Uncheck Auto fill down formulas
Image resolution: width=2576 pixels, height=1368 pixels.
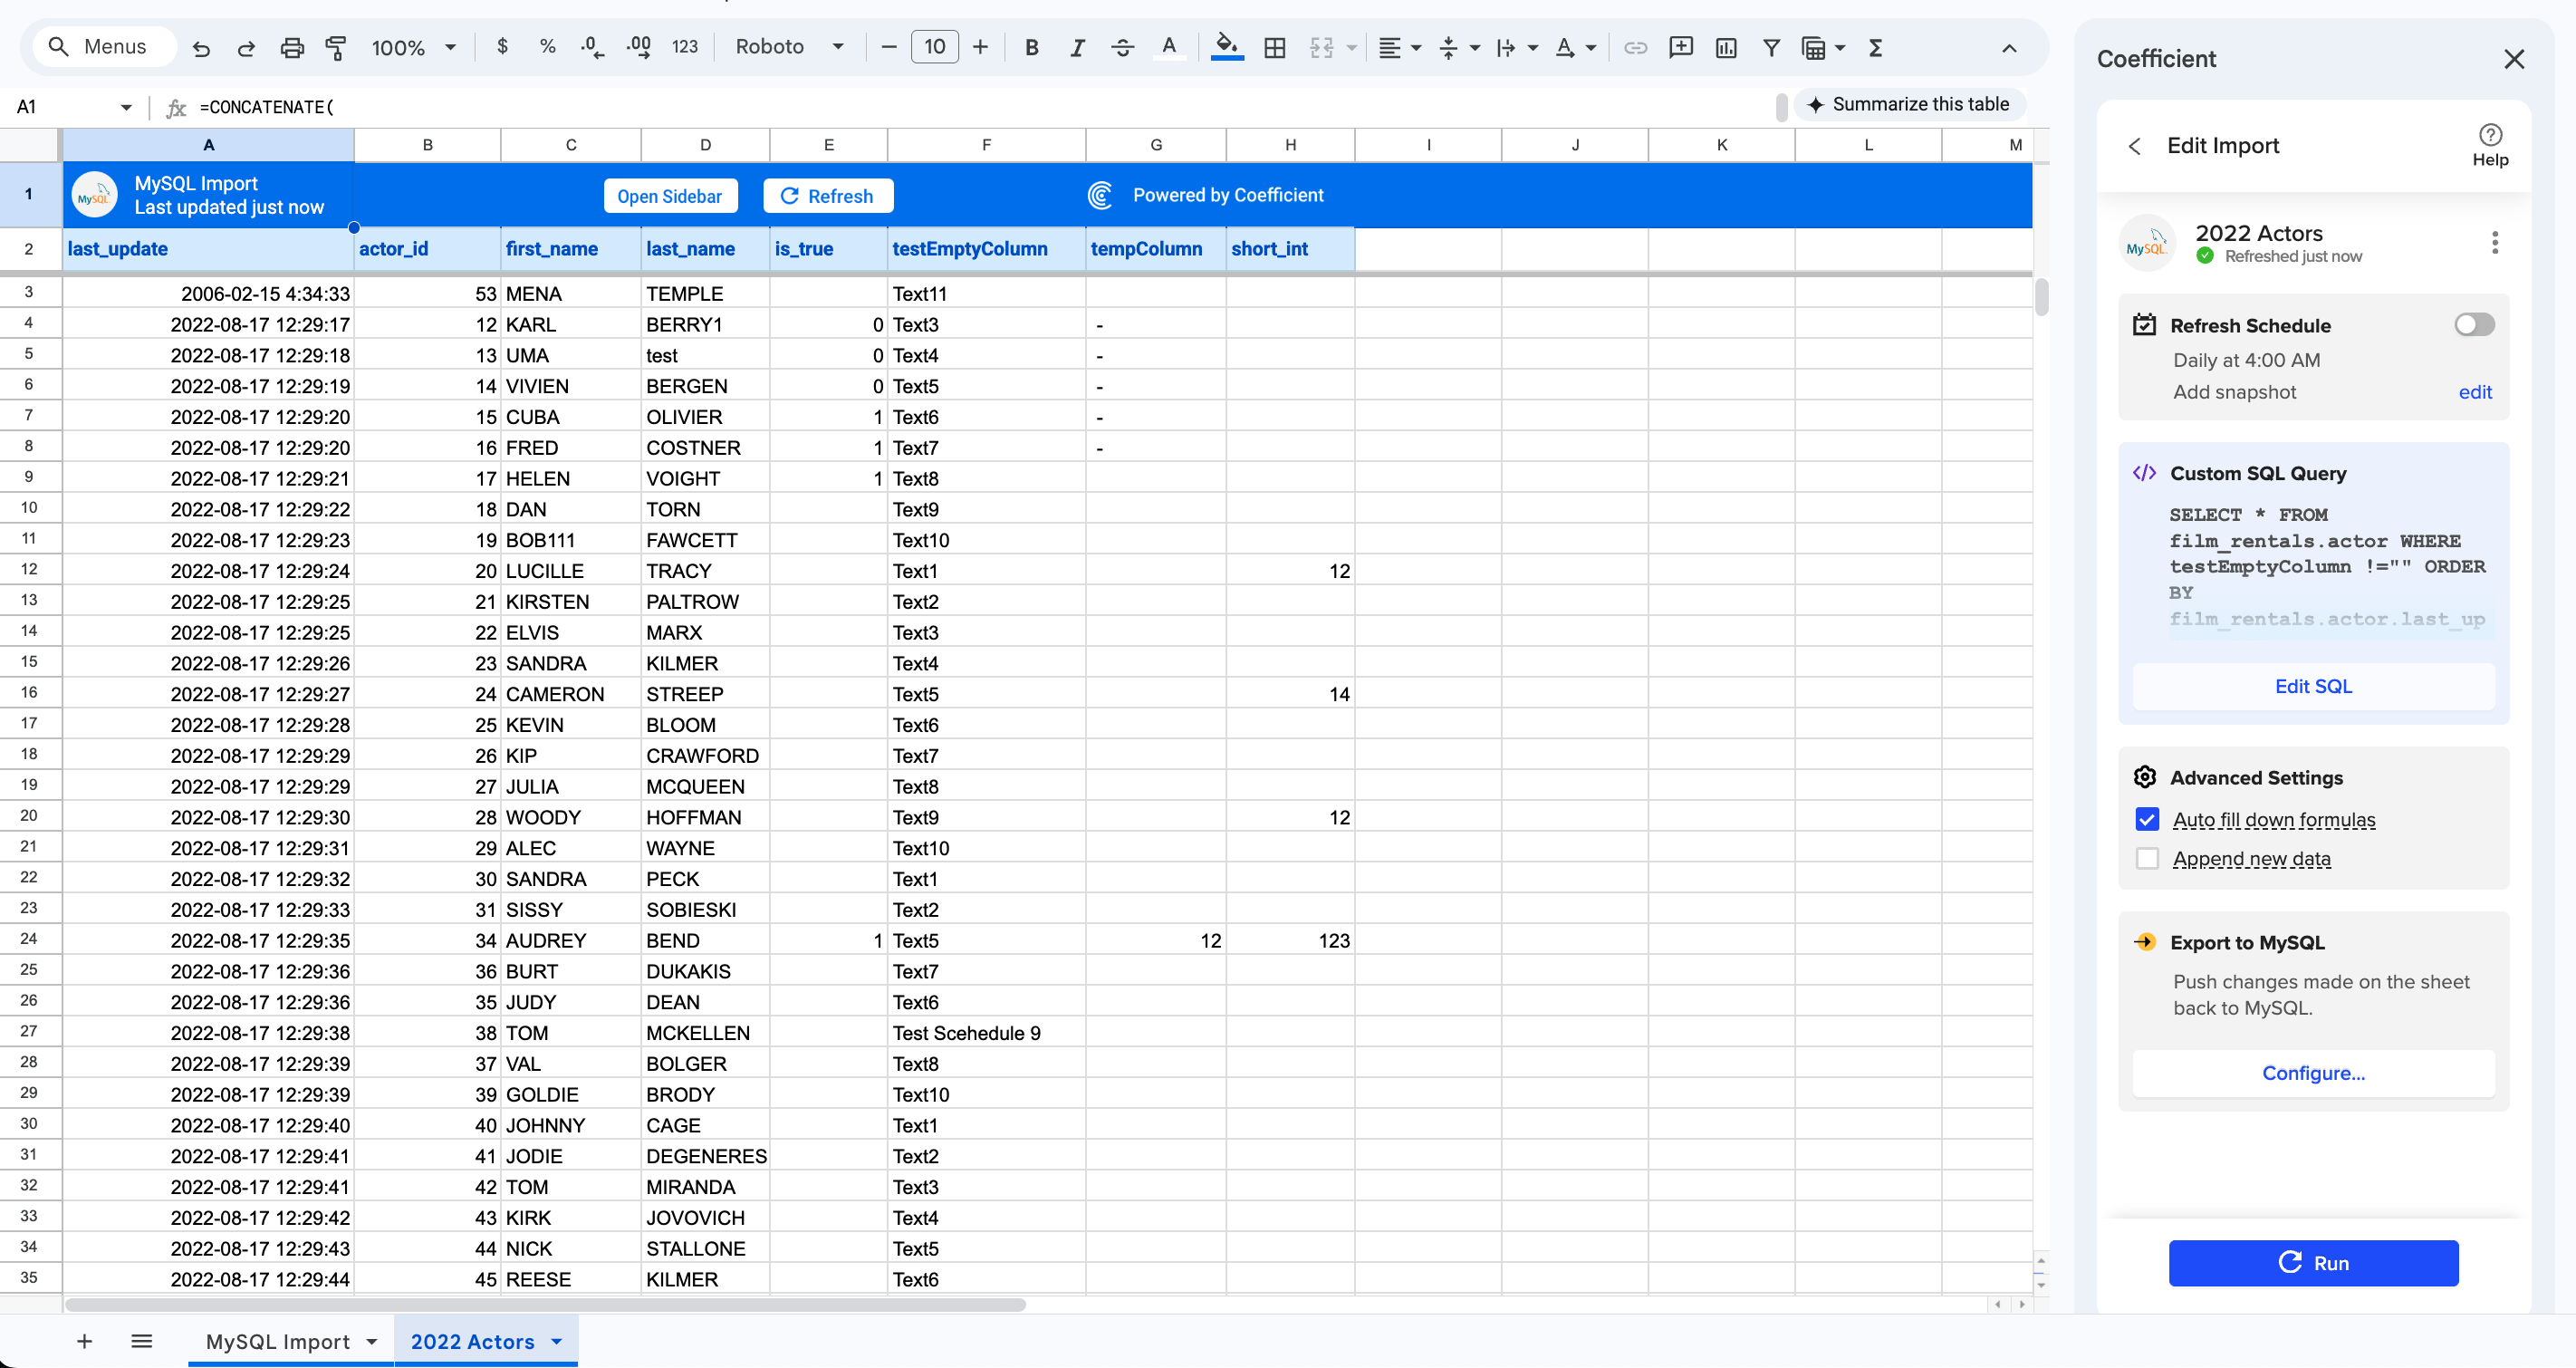[2146, 819]
